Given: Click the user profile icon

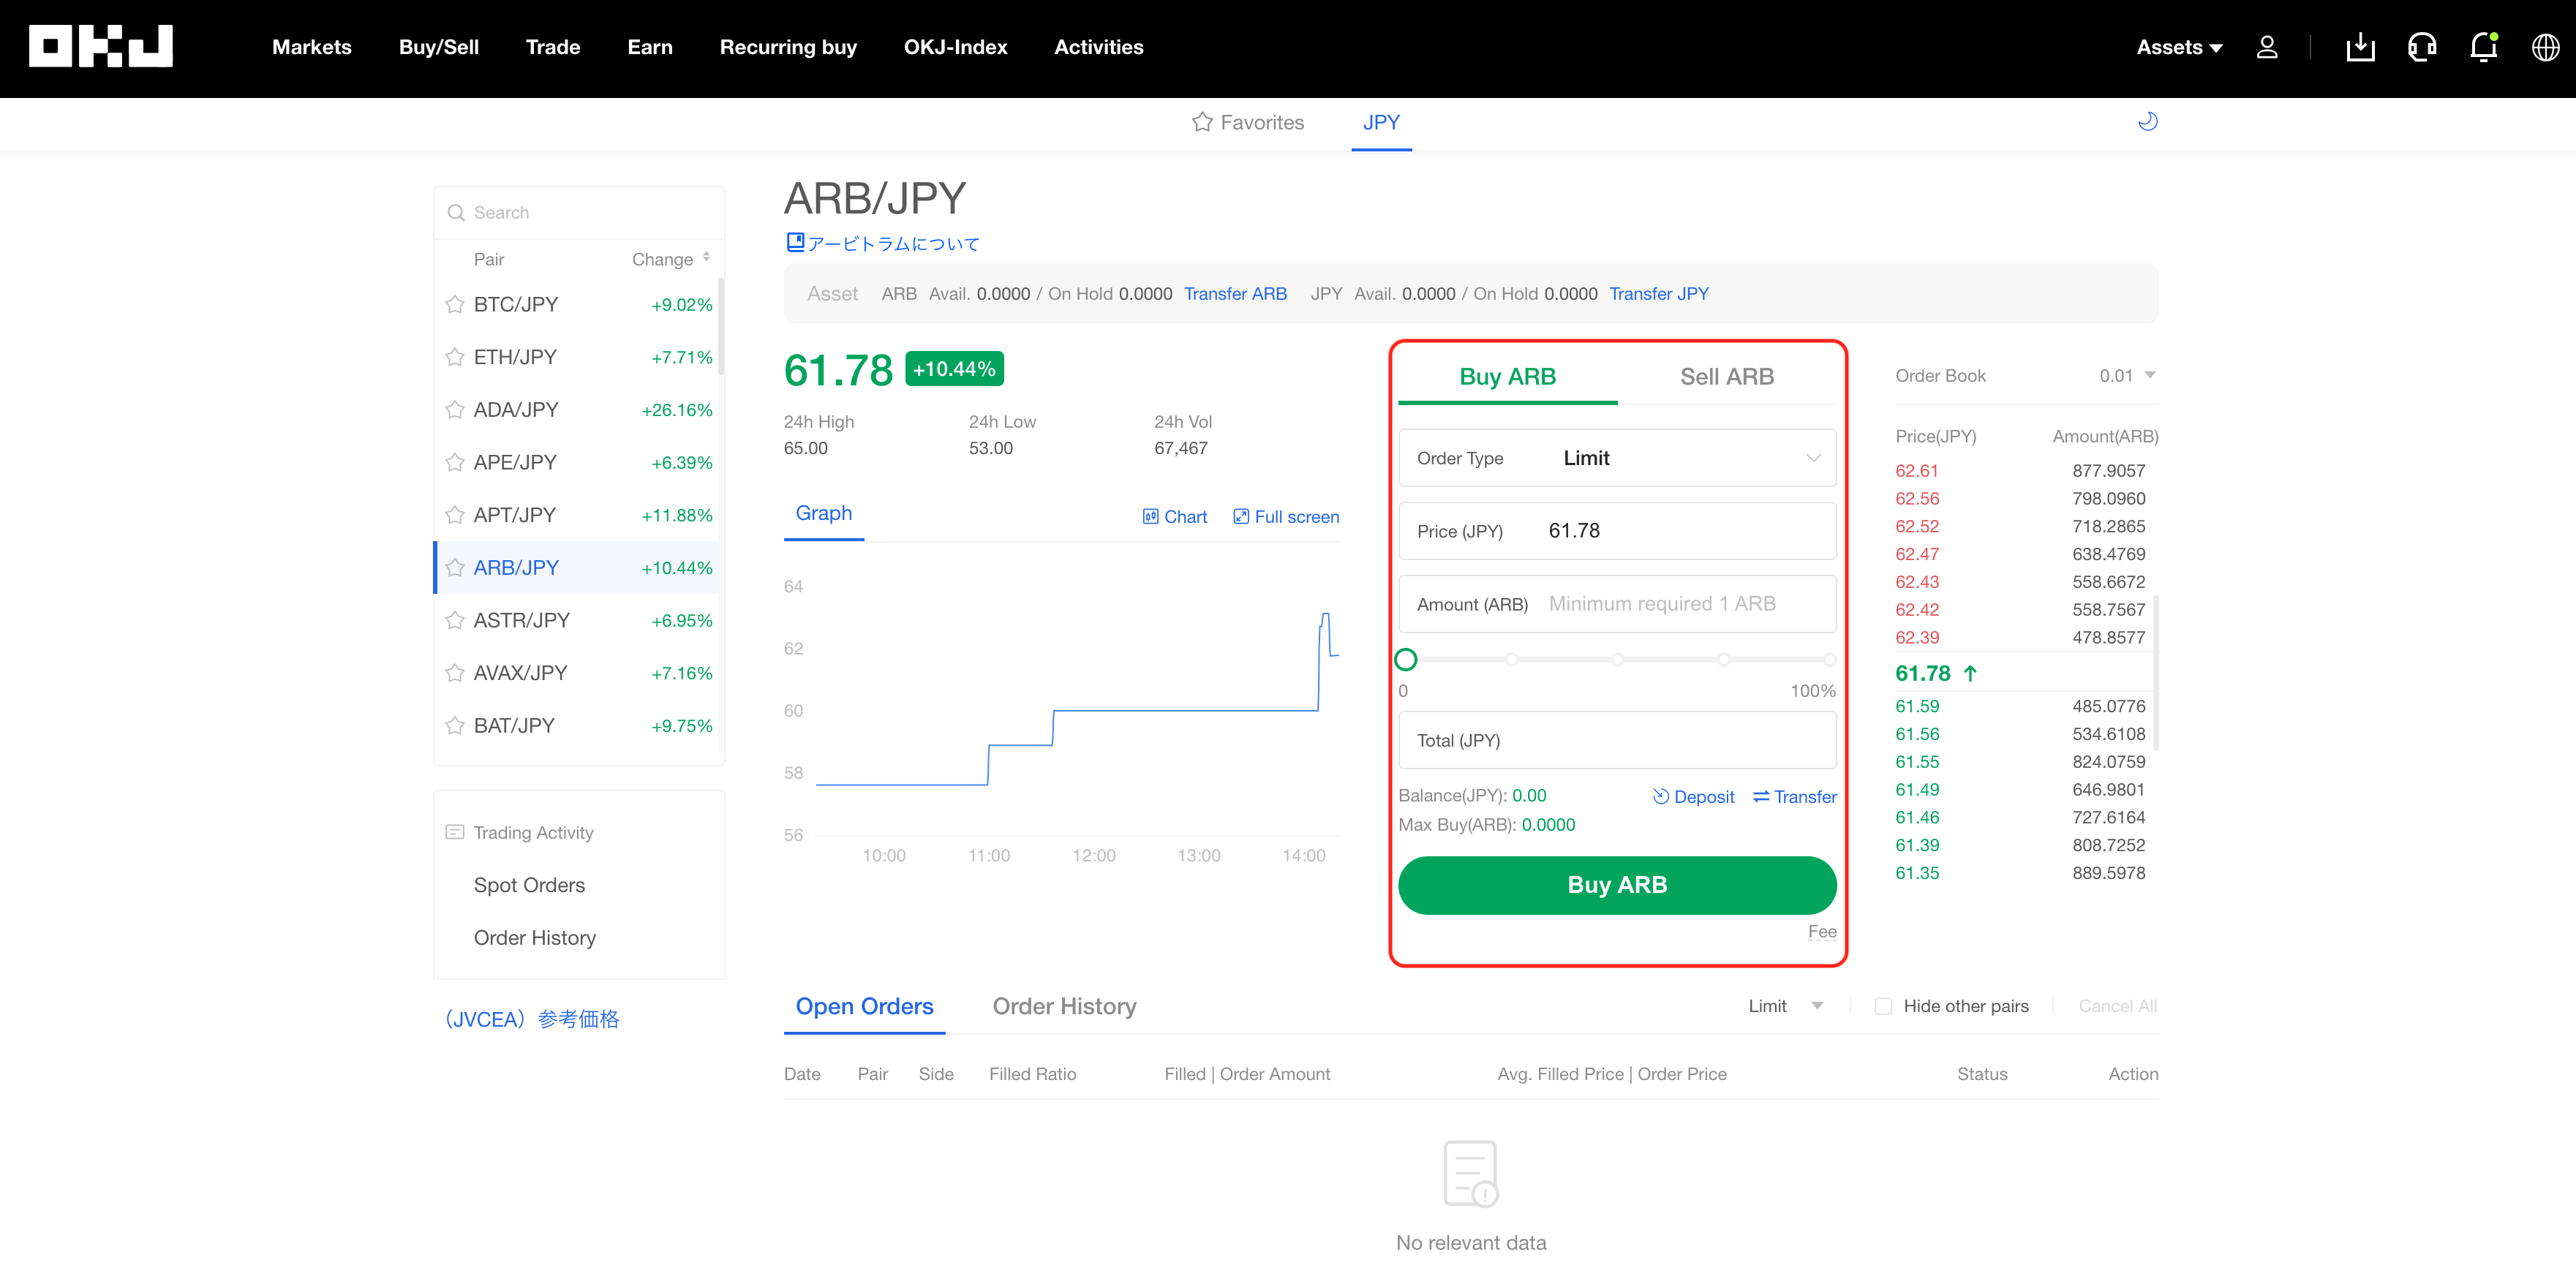Looking at the screenshot, I should 2267,47.
